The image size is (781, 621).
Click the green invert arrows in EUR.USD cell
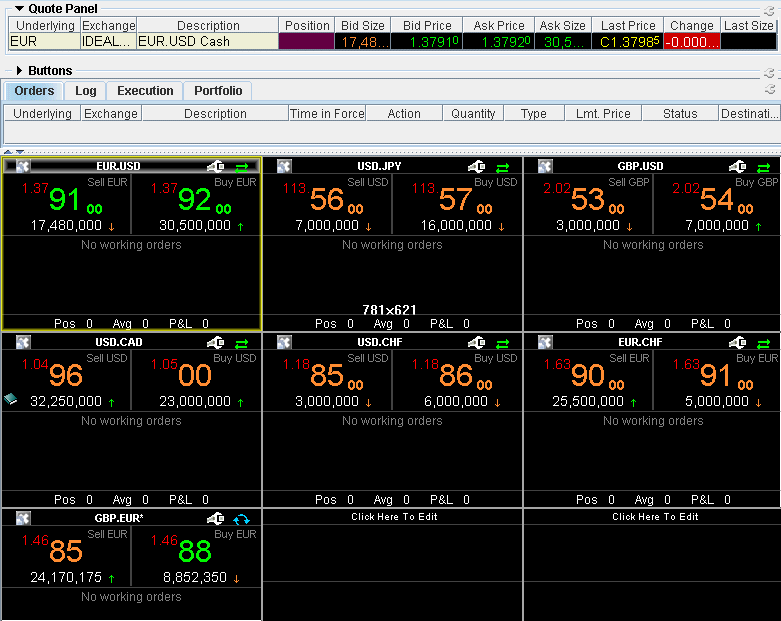[242, 167]
